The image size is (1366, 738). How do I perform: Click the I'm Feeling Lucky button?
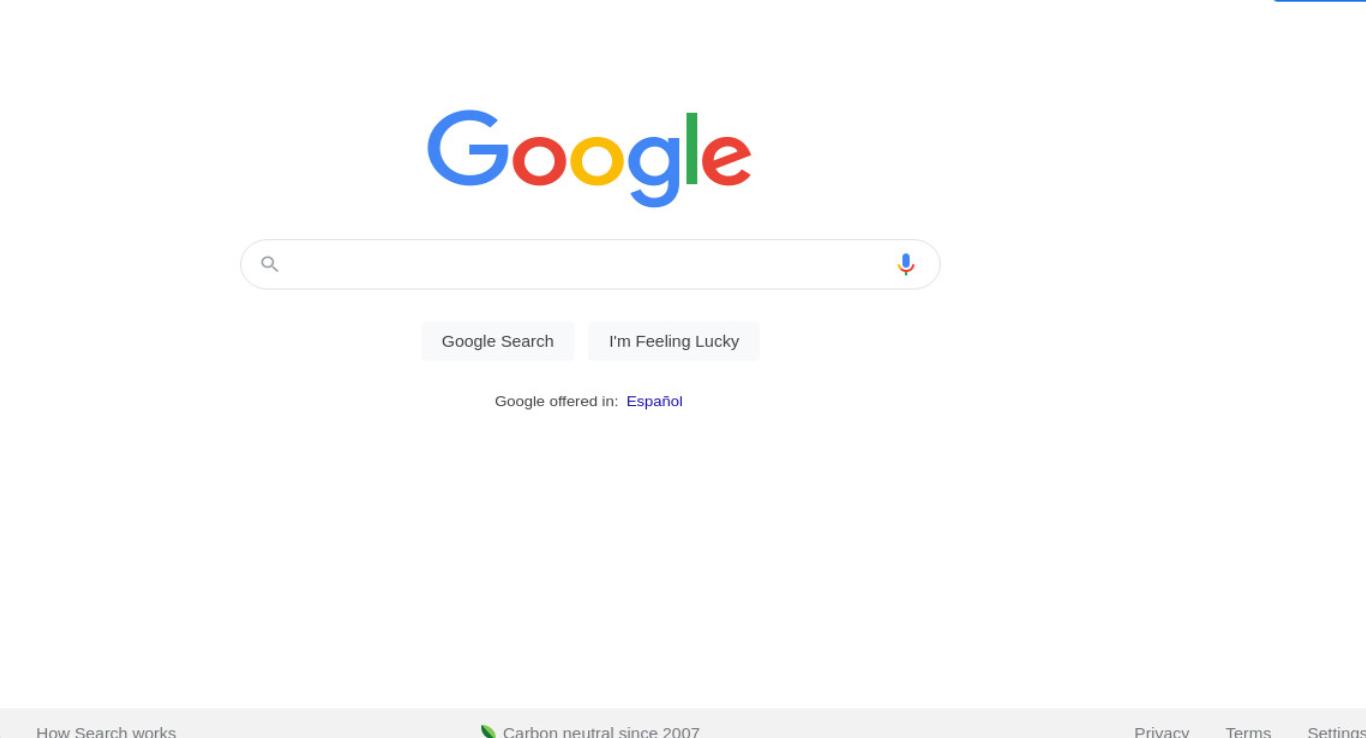[x=674, y=341]
